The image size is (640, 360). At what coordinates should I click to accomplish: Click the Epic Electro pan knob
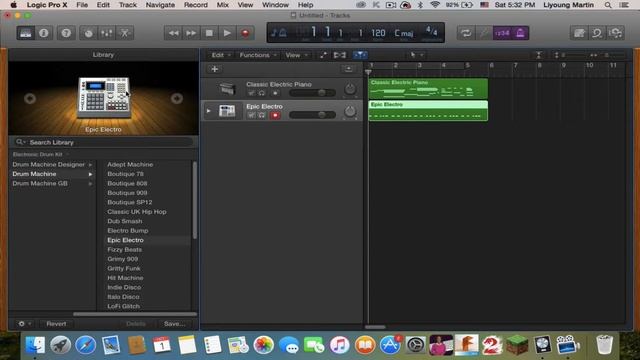[350, 111]
